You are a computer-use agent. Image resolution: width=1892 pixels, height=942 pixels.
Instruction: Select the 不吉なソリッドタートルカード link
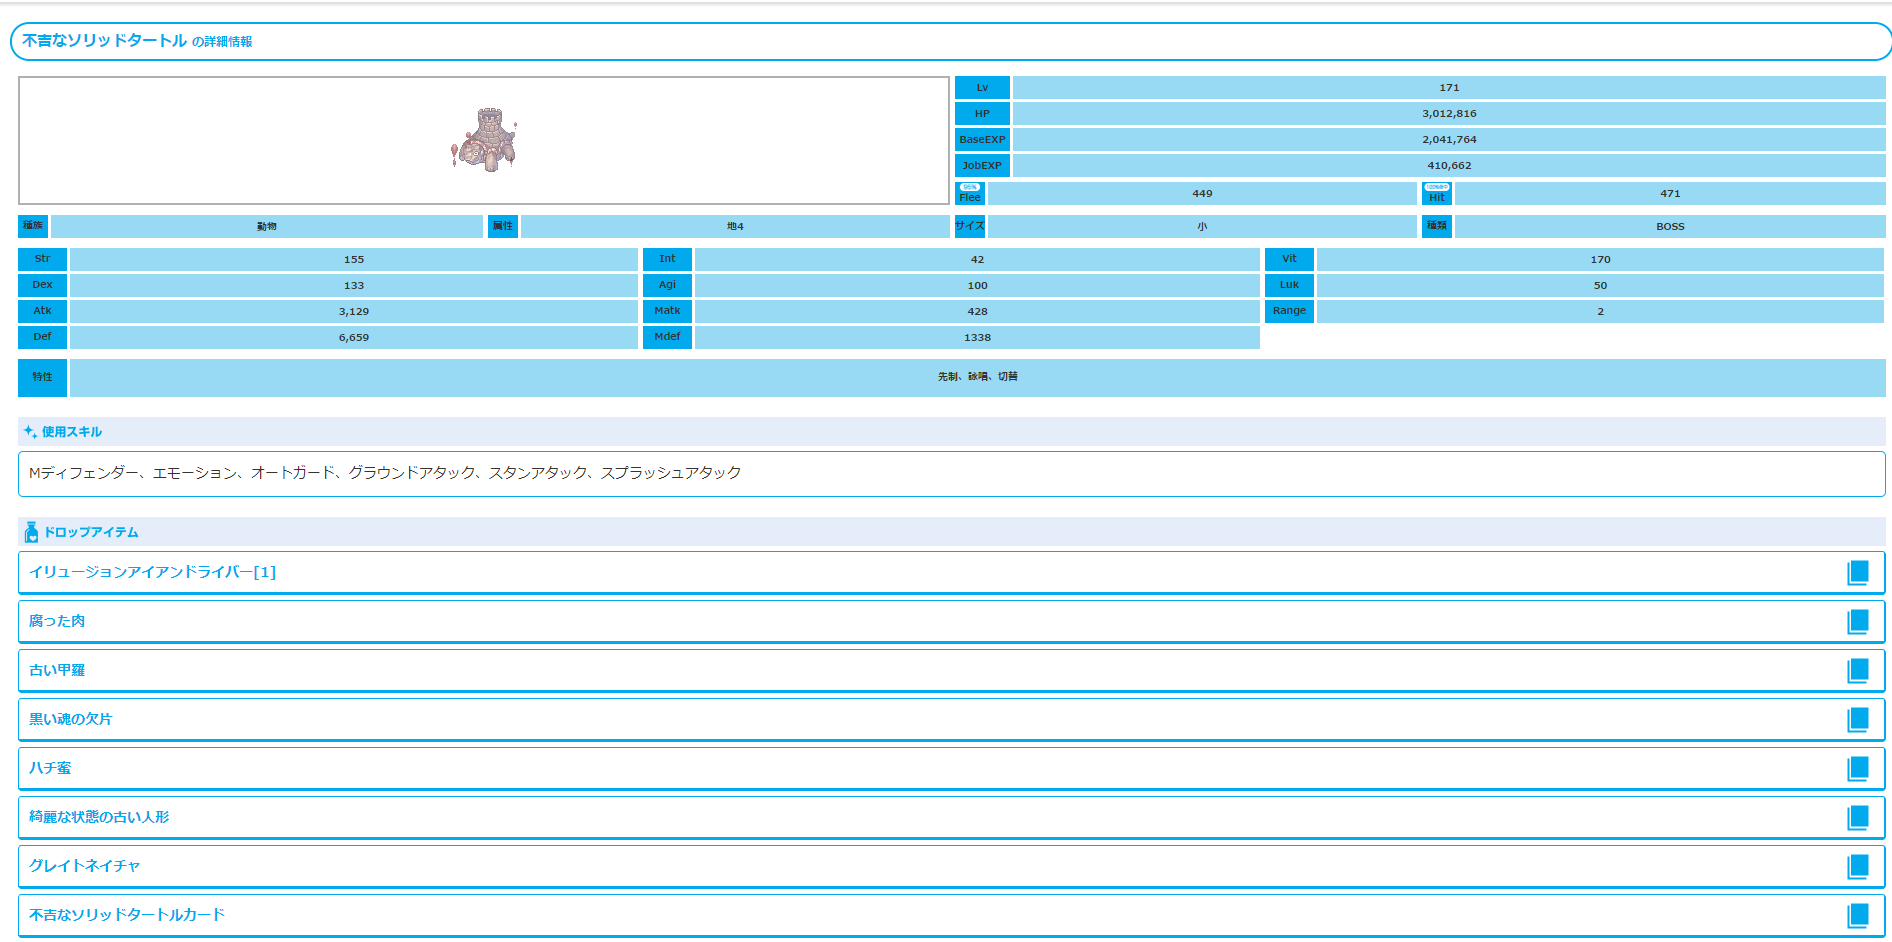tap(127, 915)
